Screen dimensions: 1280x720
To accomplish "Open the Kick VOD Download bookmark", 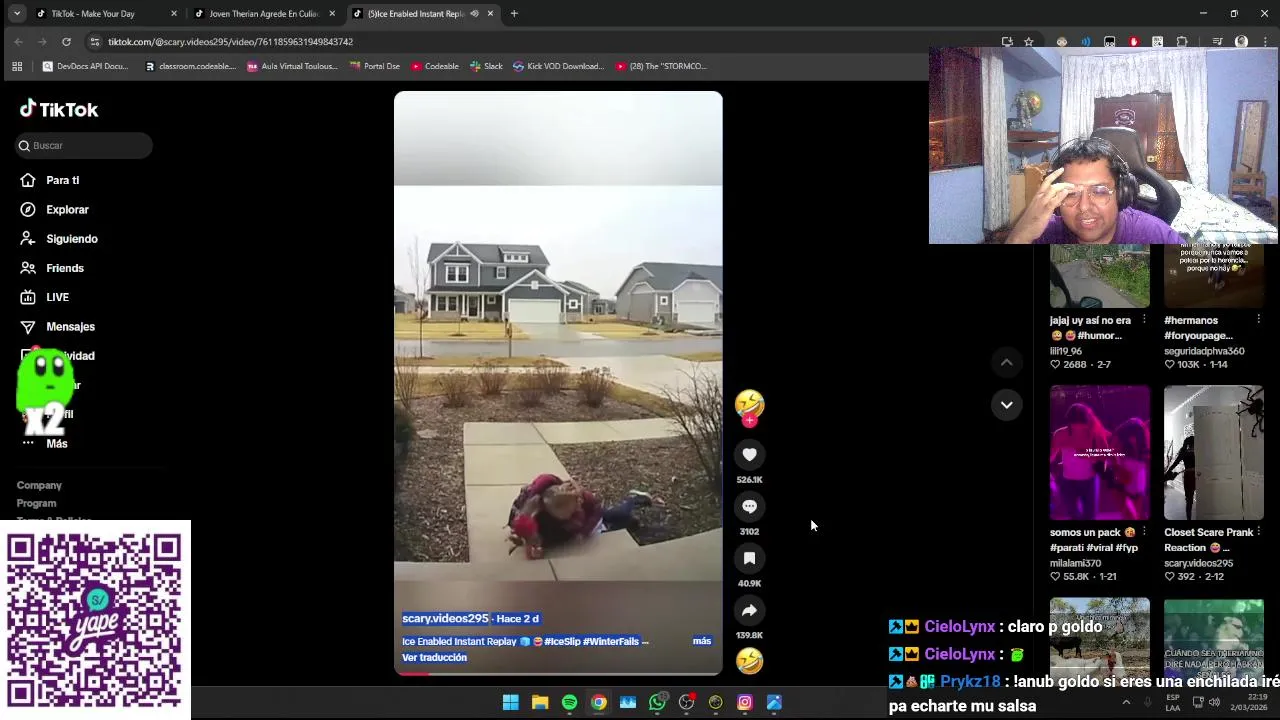I will click(x=558, y=66).
